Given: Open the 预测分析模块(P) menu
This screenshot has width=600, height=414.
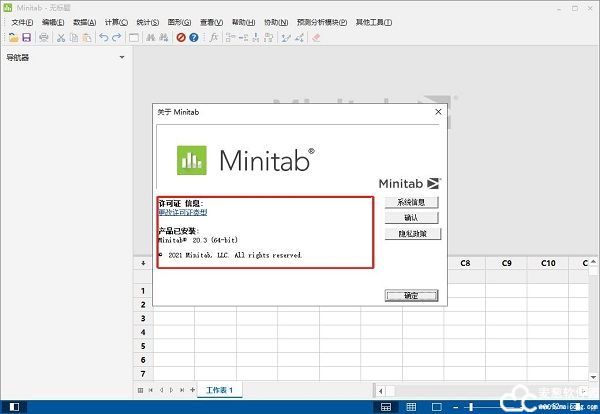Looking at the screenshot, I should click(x=322, y=22).
